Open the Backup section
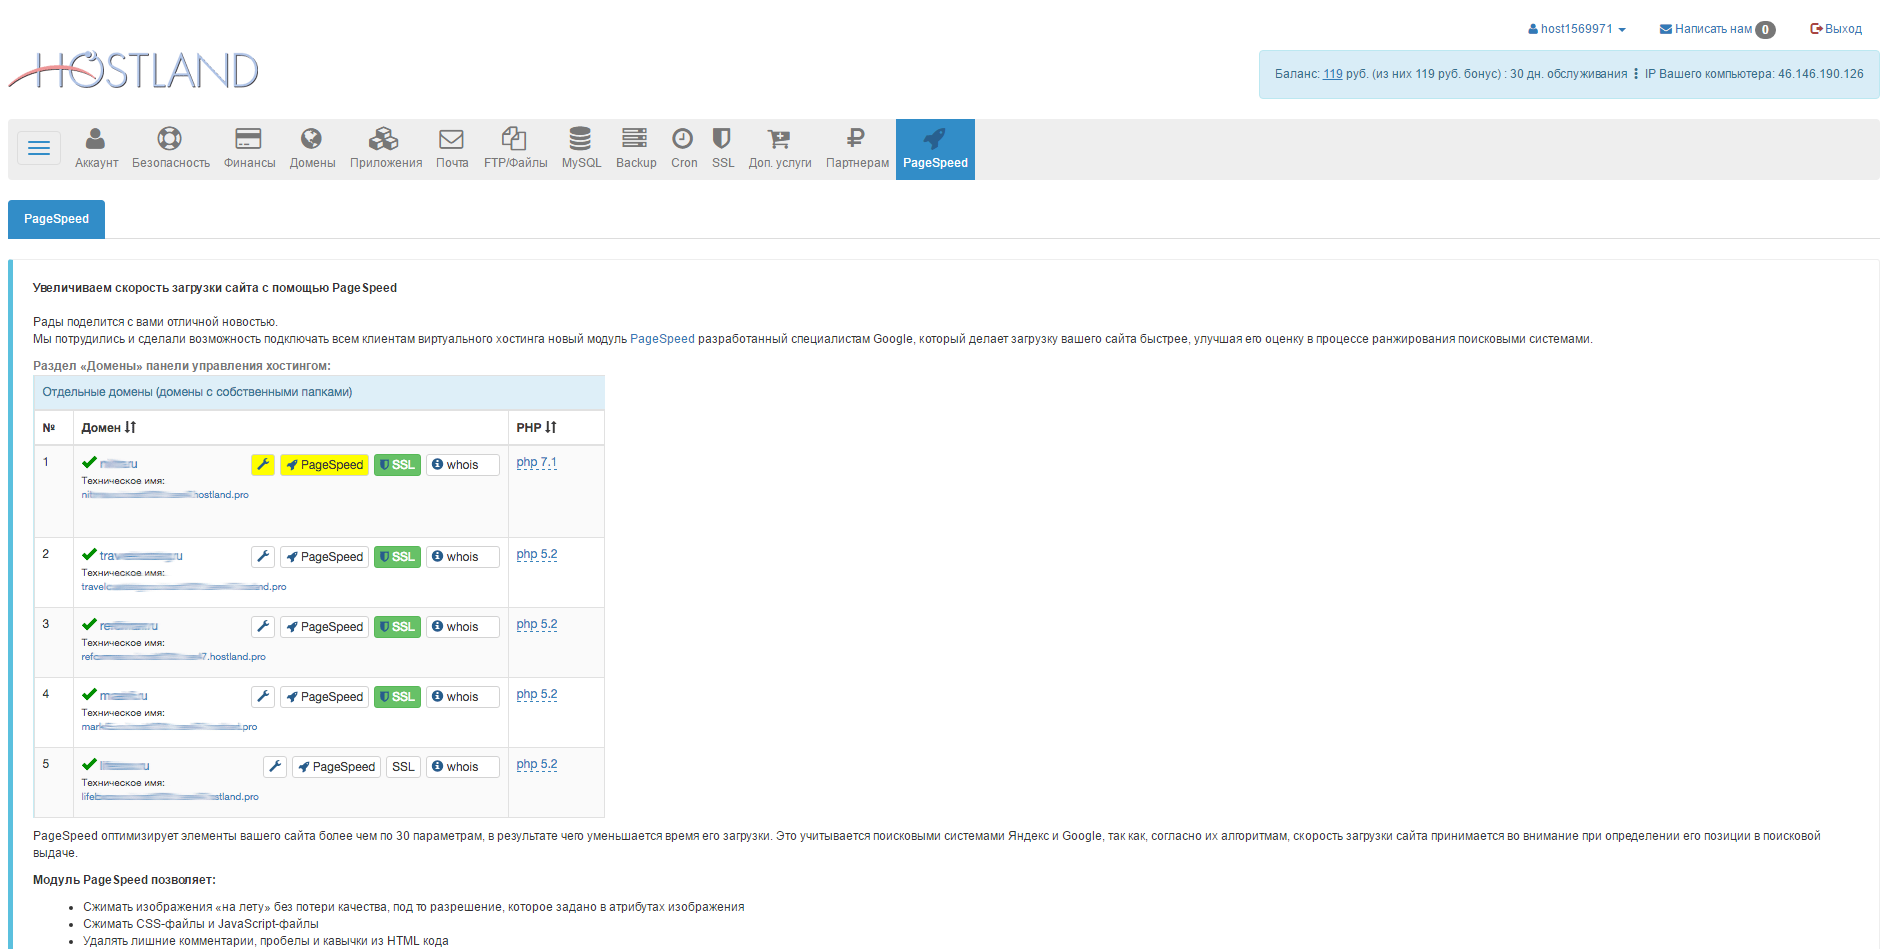The image size is (1895, 949). (x=636, y=149)
